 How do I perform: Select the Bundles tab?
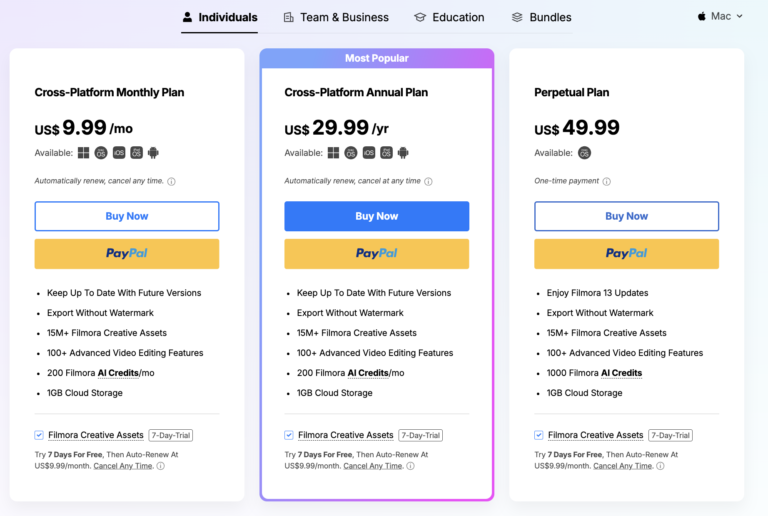[x=541, y=17]
